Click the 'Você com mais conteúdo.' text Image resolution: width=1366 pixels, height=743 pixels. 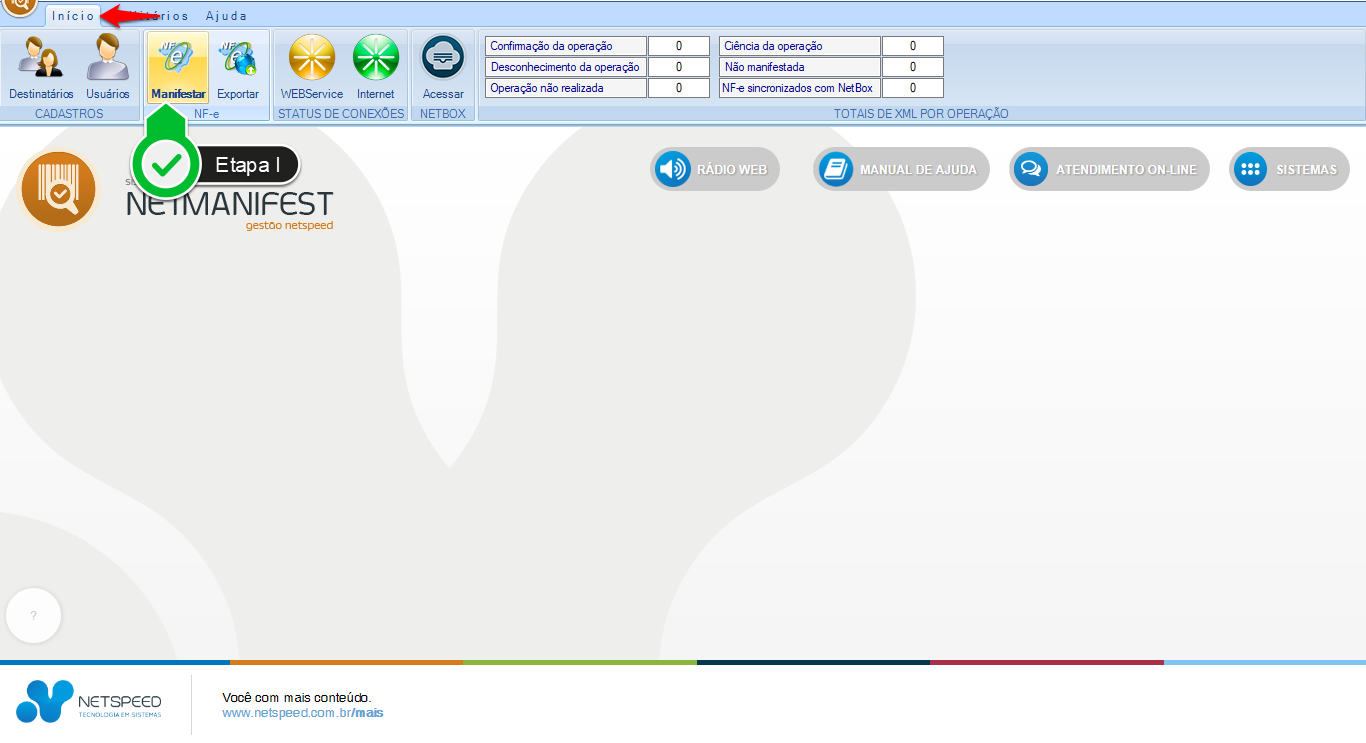click(297, 697)
